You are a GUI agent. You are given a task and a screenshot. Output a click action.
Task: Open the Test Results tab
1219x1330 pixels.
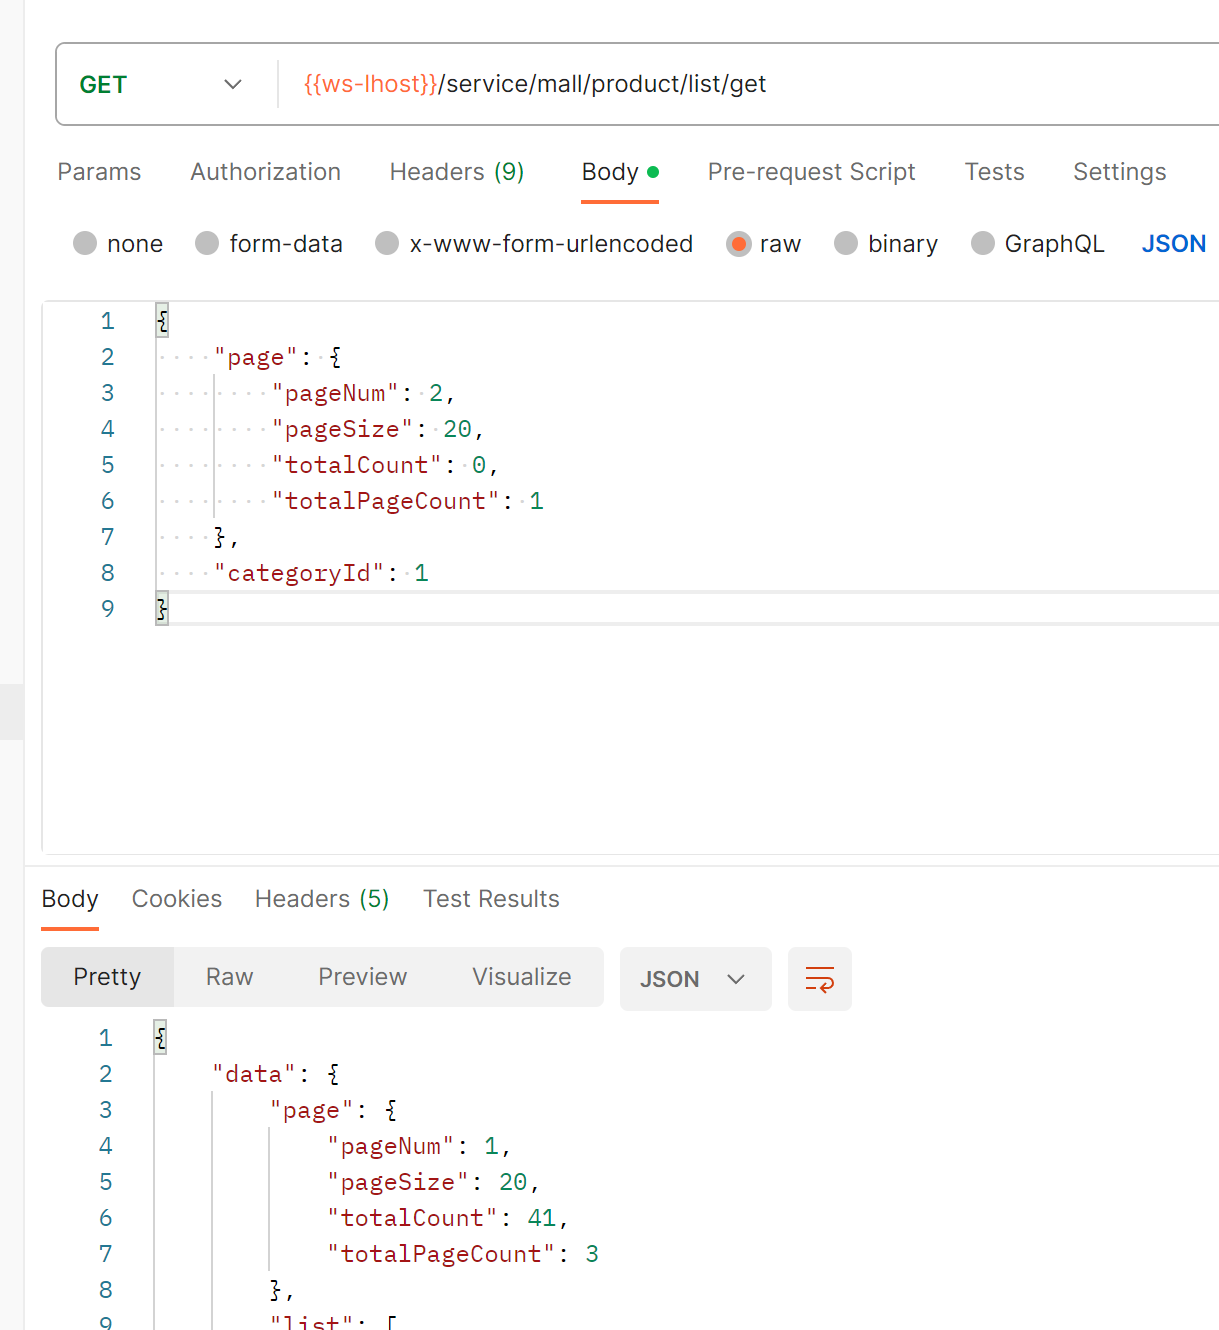(491, 899)
